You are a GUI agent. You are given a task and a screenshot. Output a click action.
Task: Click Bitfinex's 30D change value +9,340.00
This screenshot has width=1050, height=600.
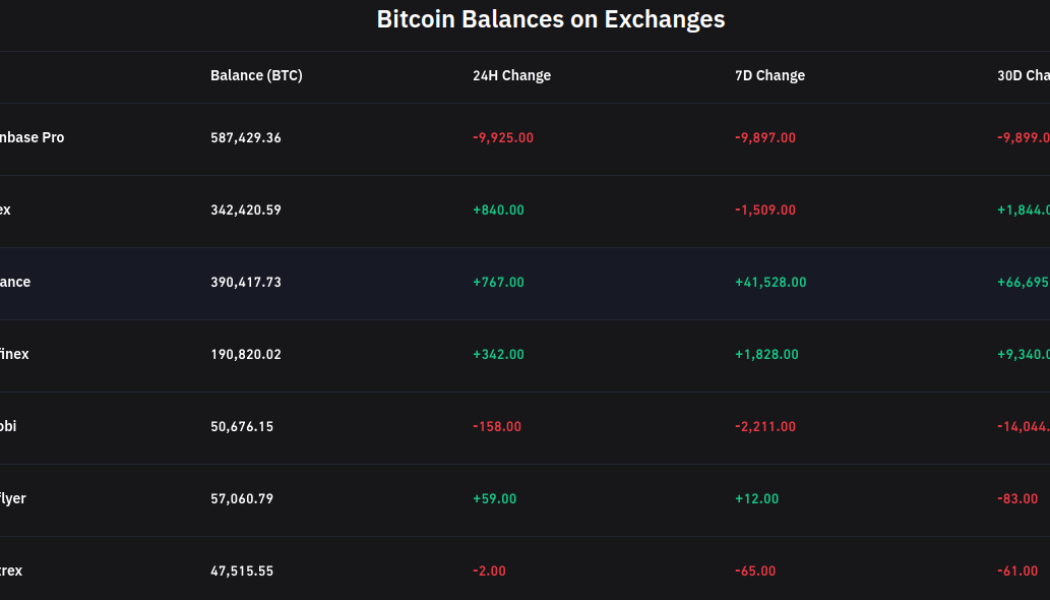click(x=1024, y=353)
